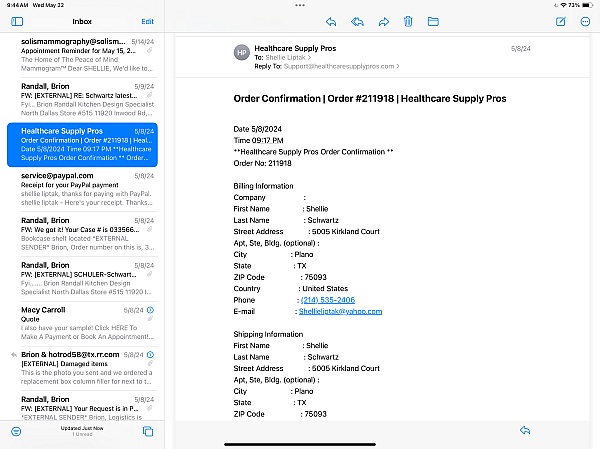This screenshot has width=600, height=449.
Task: Tap the battery indicator in the status bar
Action: pyautogui.click(x=588, y=5)
